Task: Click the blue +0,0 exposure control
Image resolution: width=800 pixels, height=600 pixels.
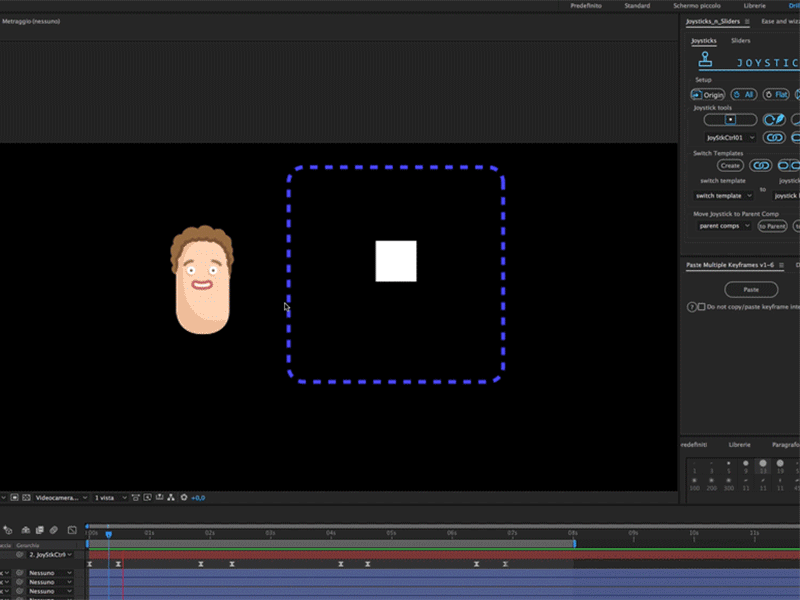Action: tap(197, 498)
